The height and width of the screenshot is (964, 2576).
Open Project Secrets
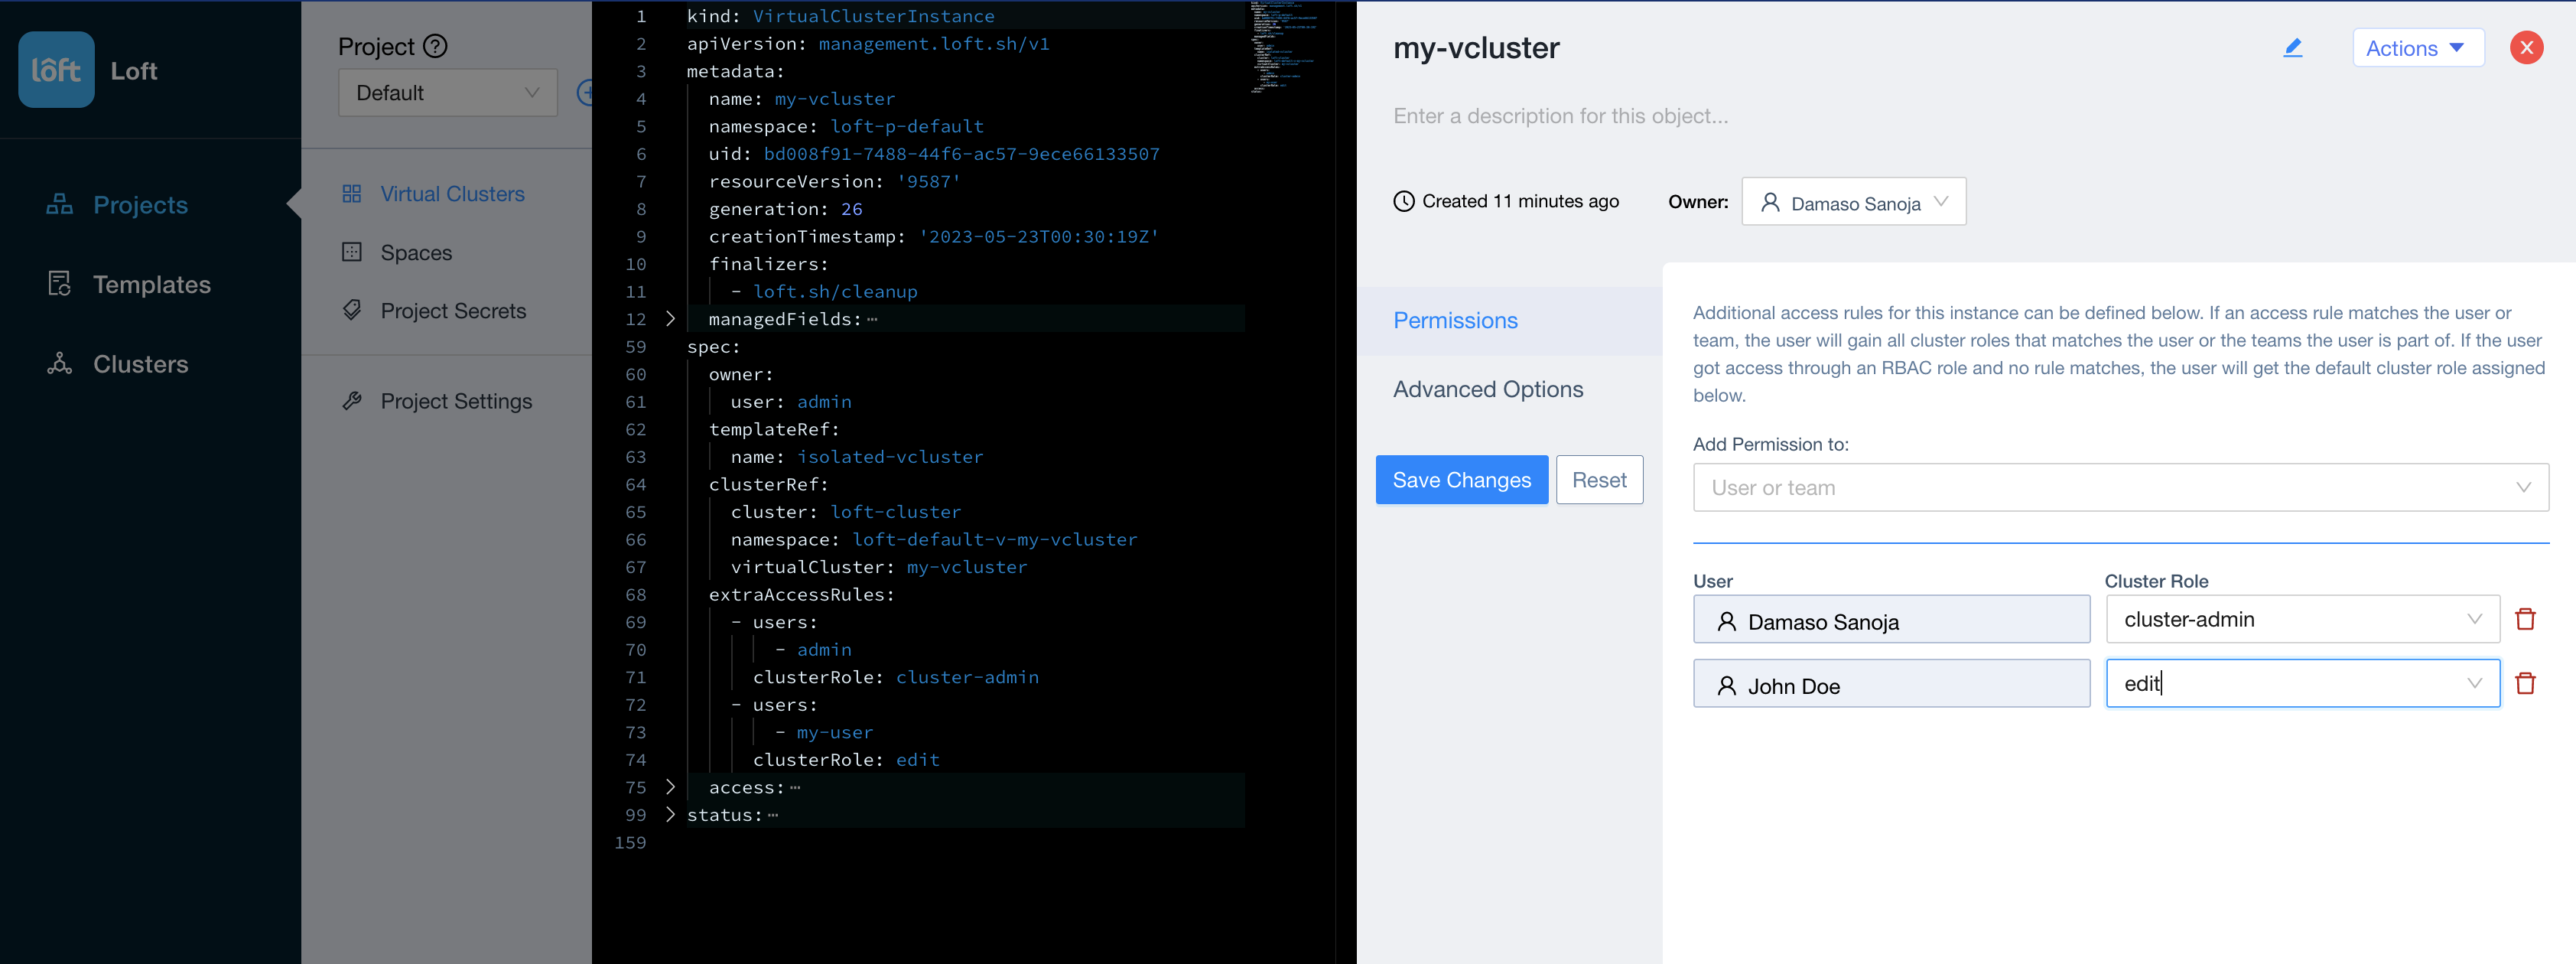point(453,310)
